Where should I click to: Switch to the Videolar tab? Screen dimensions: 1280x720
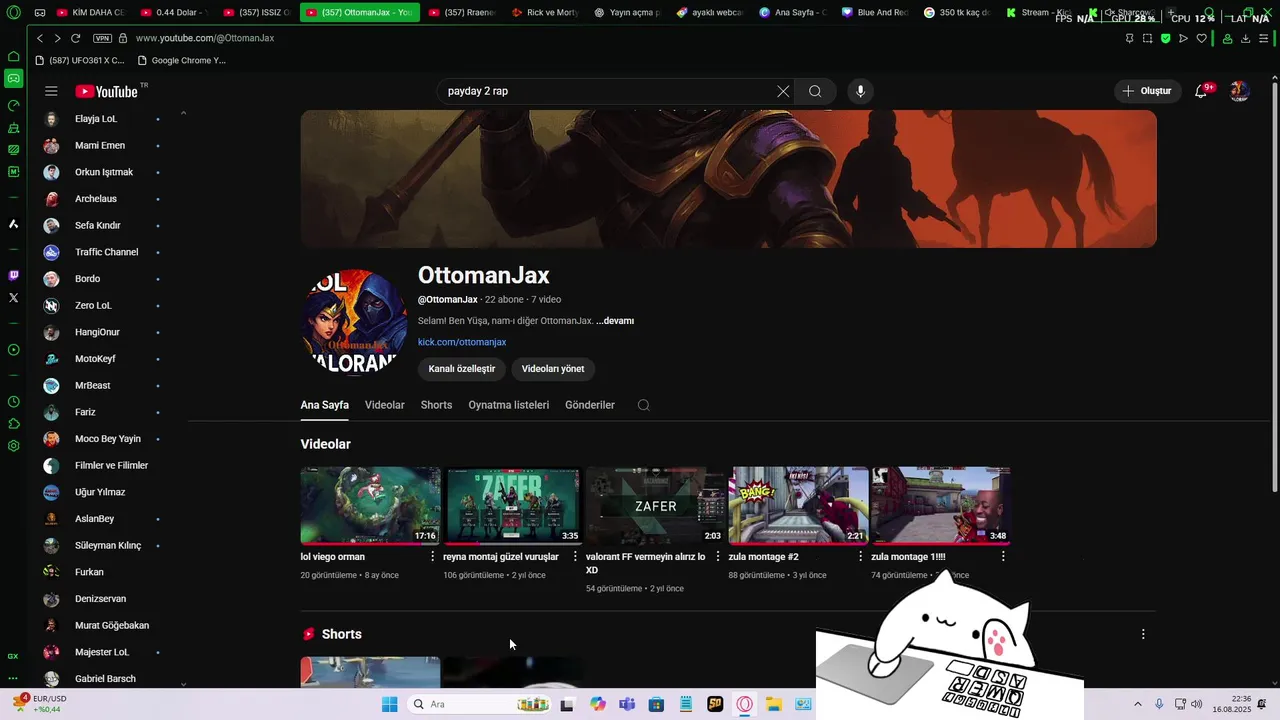[385, 405]
